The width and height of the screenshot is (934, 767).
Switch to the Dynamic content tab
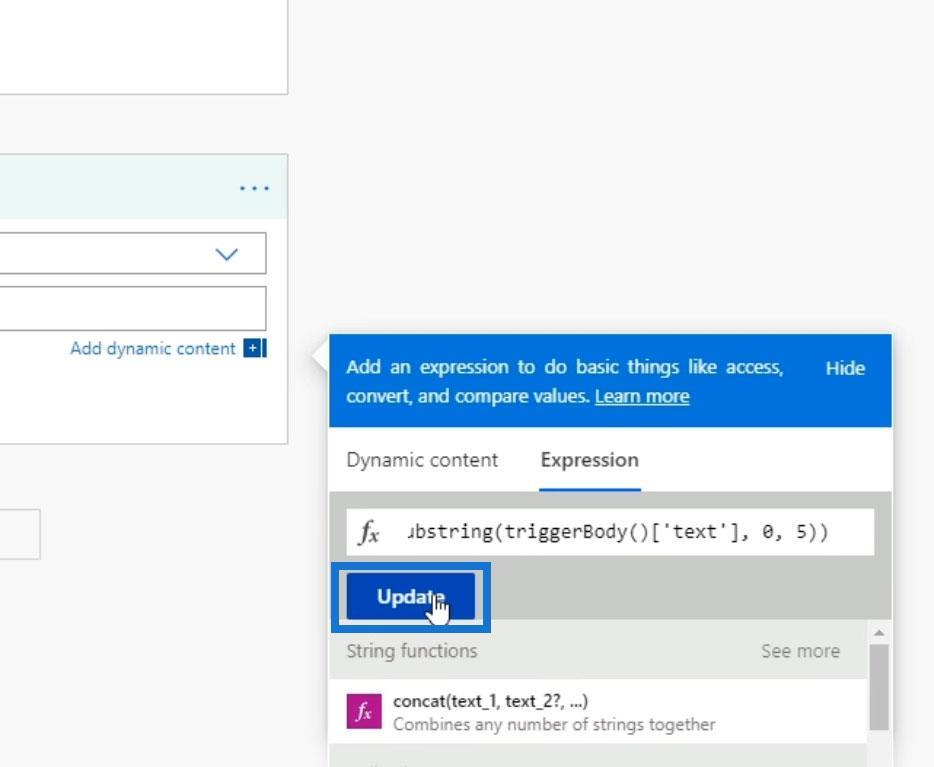(422, 460)
